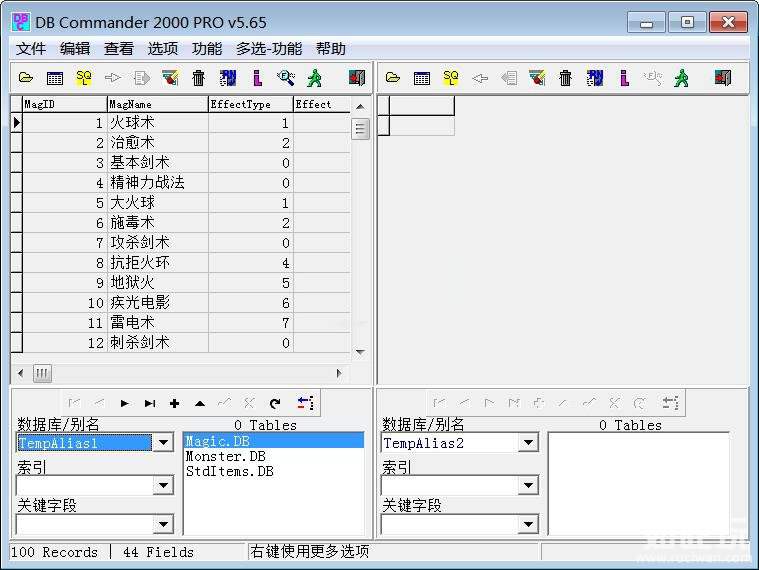The image size is (759, 570).
Task: Click the SQL query icon in left panel
Action: 84,78
